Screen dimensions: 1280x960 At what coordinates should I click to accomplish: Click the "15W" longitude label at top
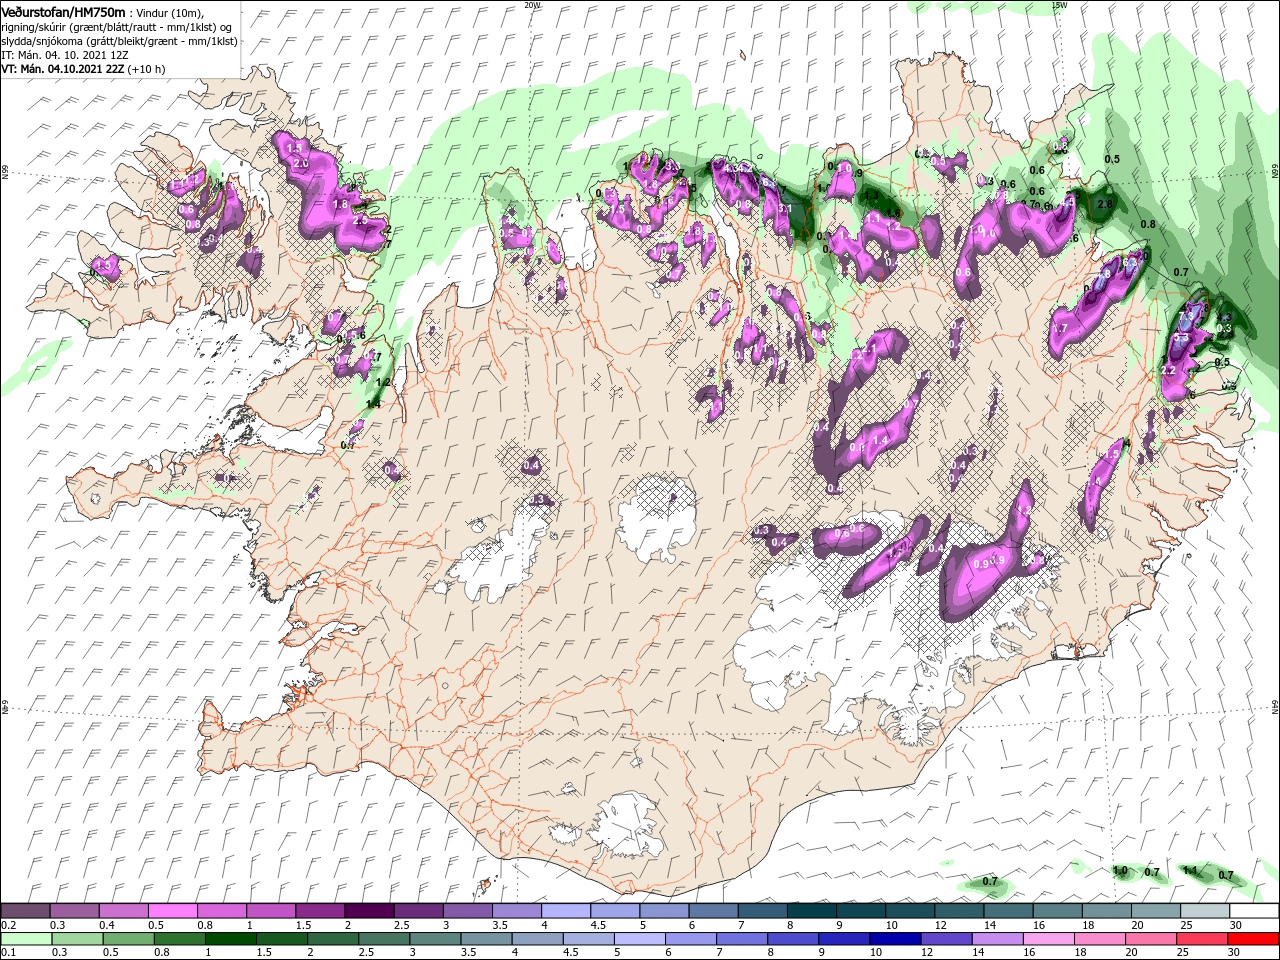(1059, 4)
